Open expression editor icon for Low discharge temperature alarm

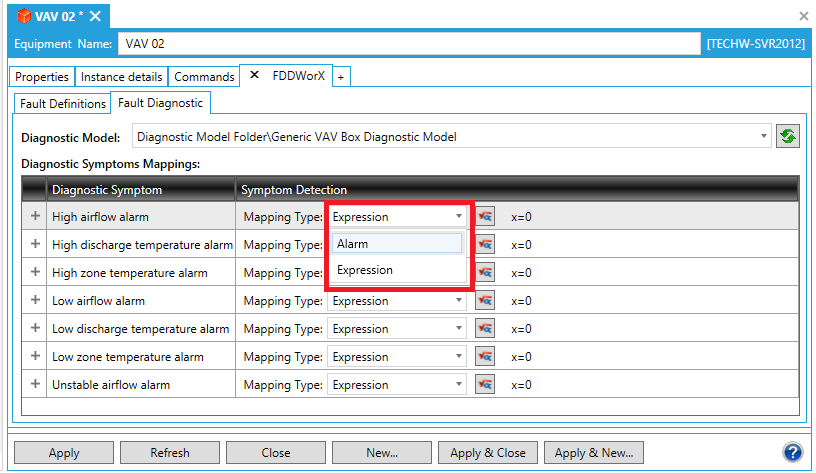[x=485, y=329]
